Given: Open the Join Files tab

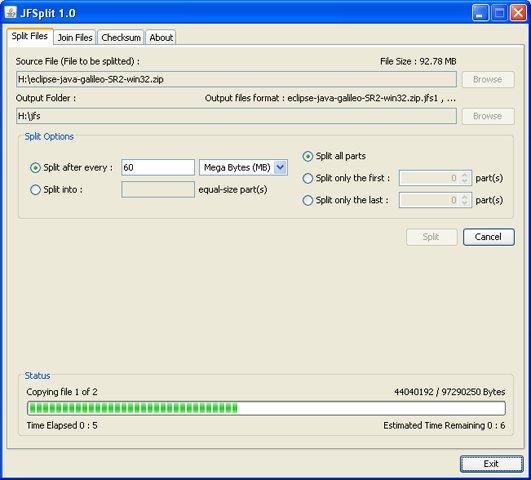Looking at the screenshot, I should click(x=75, y=37).
